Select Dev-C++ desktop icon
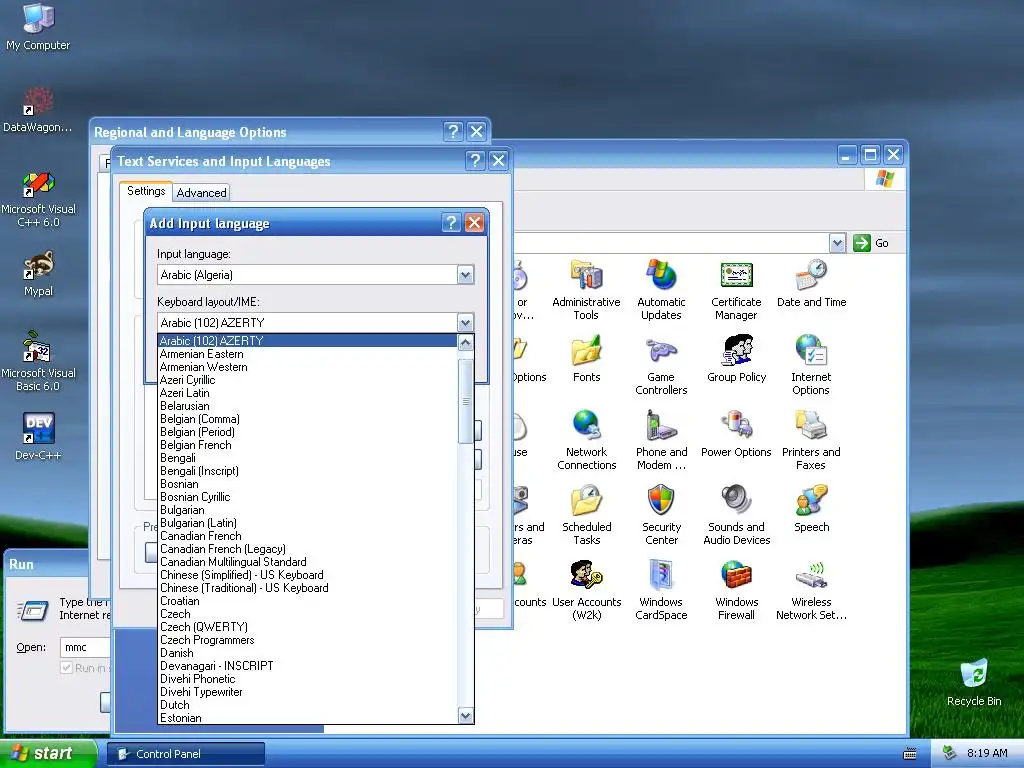The width and height of the screenshot is (1024, 768). [38, 436]
